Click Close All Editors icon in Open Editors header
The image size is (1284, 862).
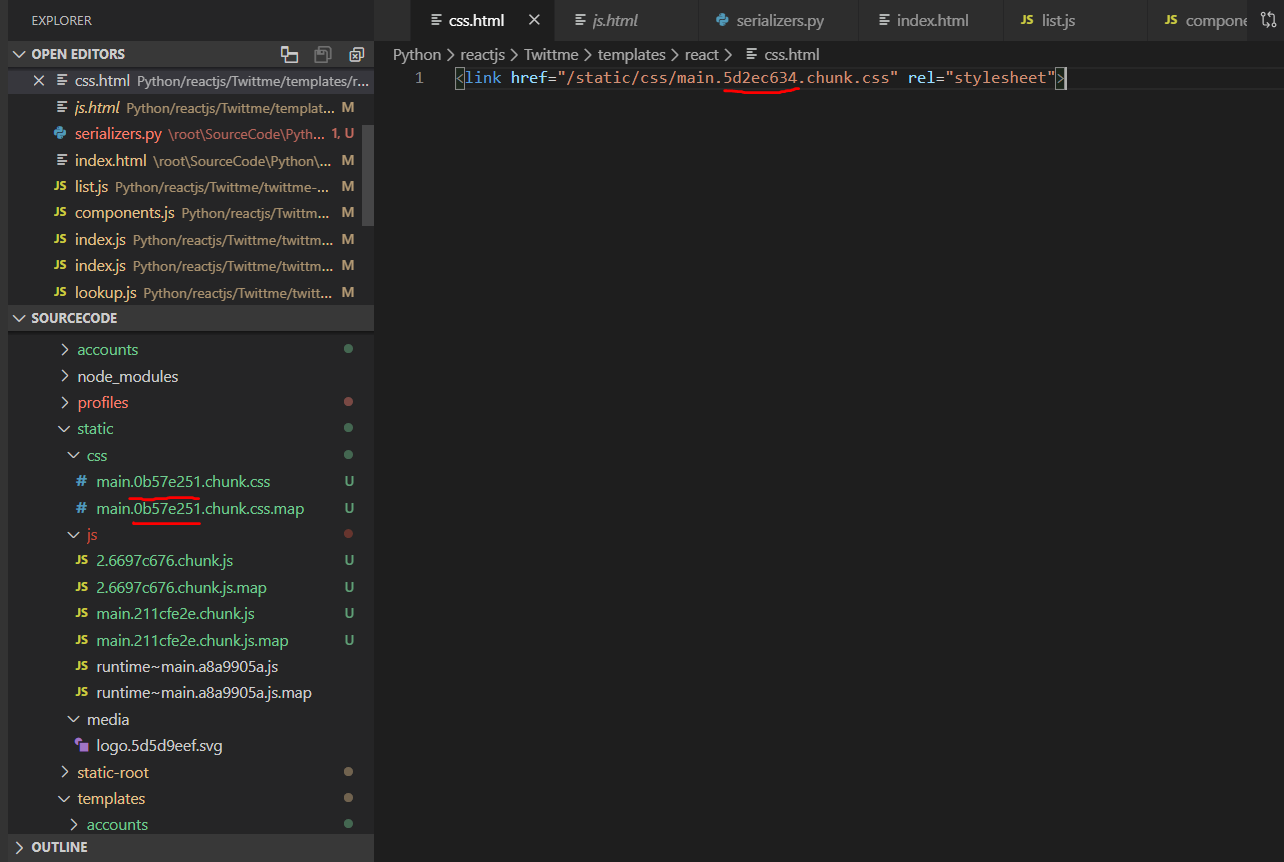pyautogui.click(x=356, y=54)
